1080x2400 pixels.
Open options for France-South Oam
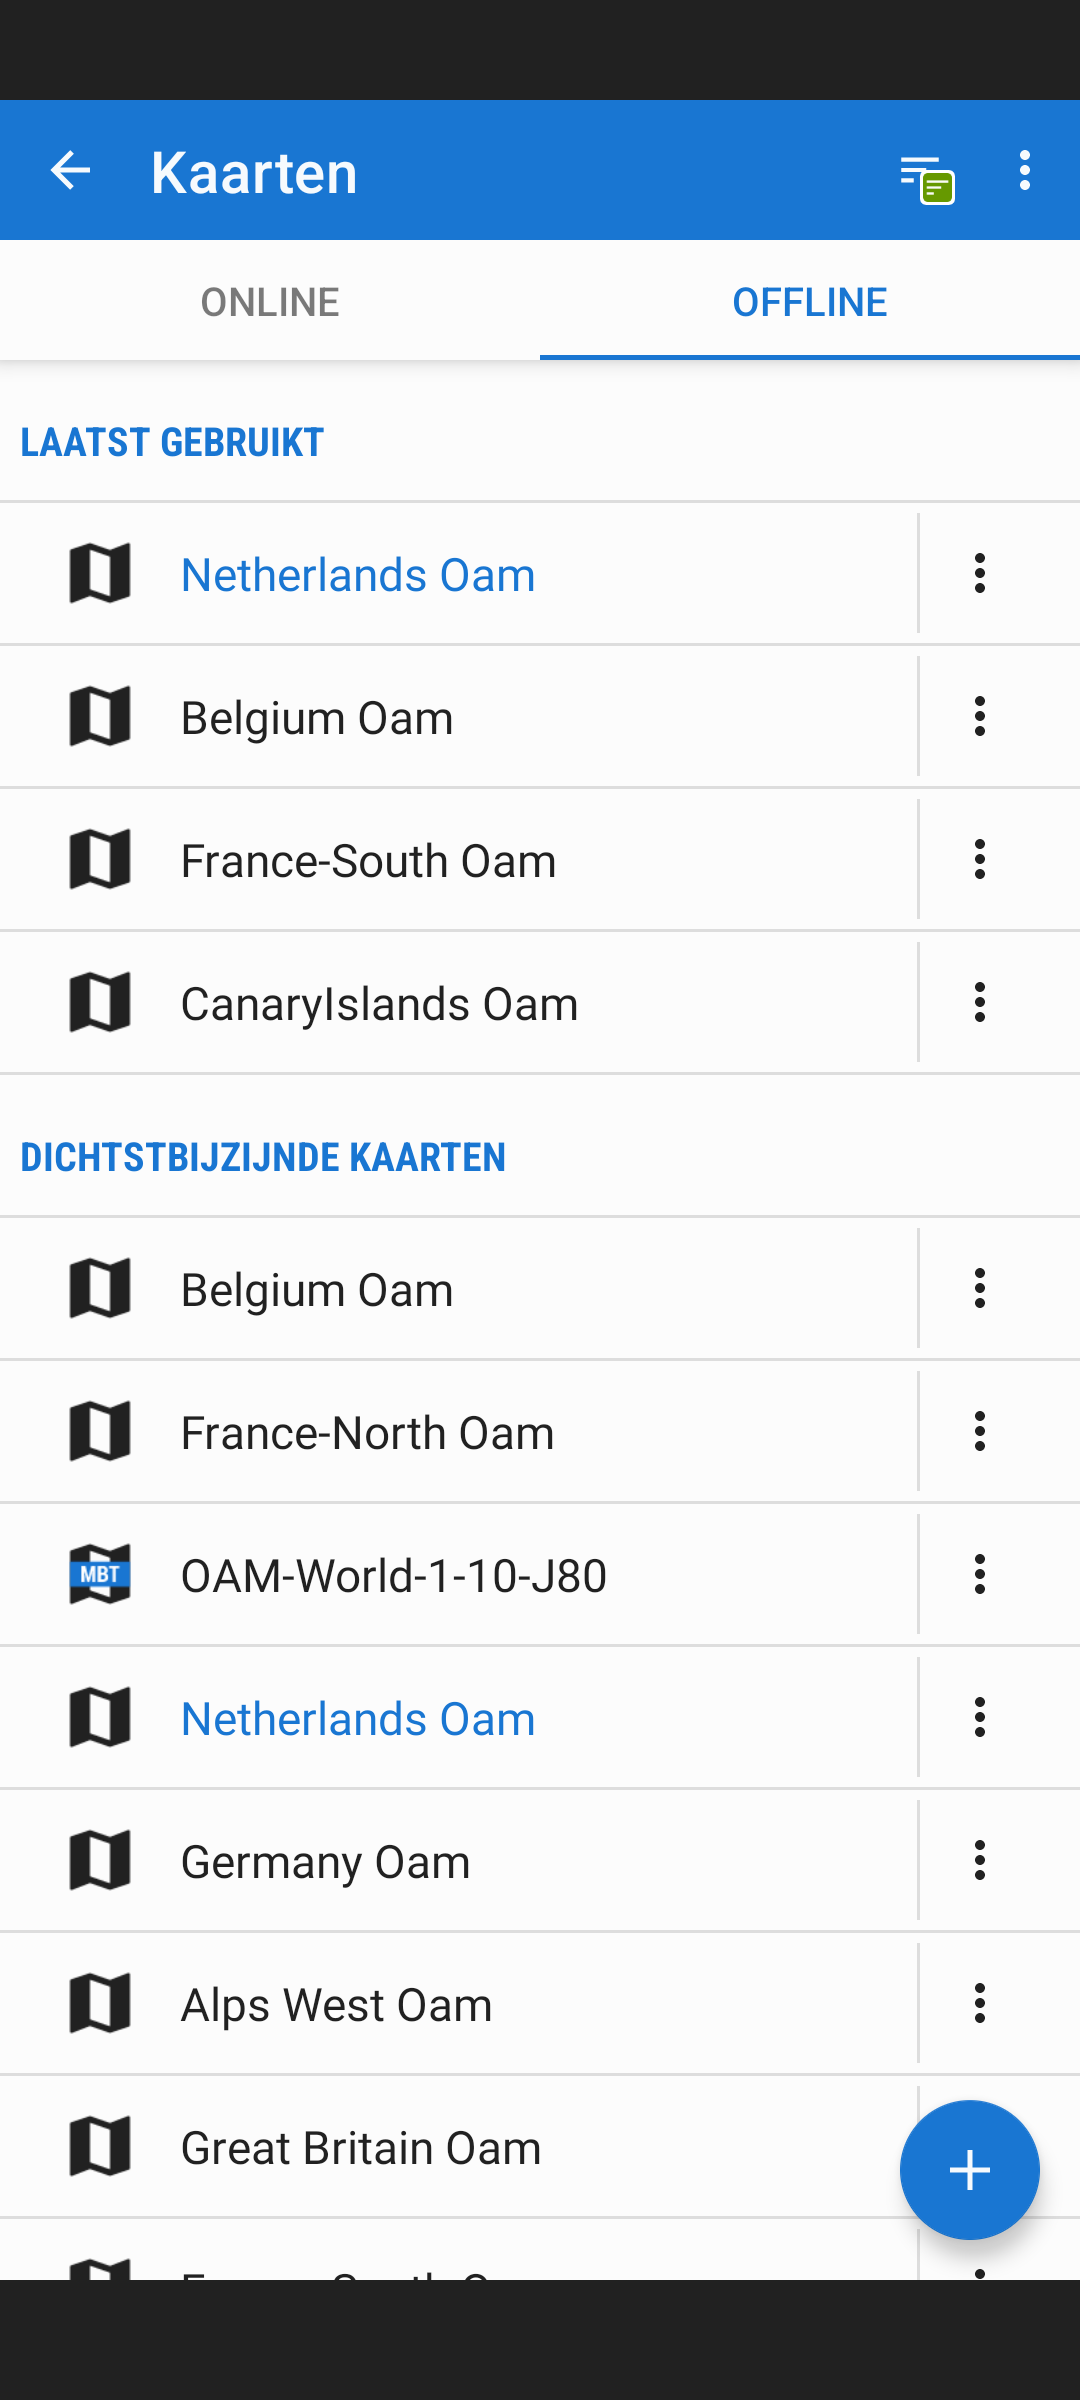980,860
